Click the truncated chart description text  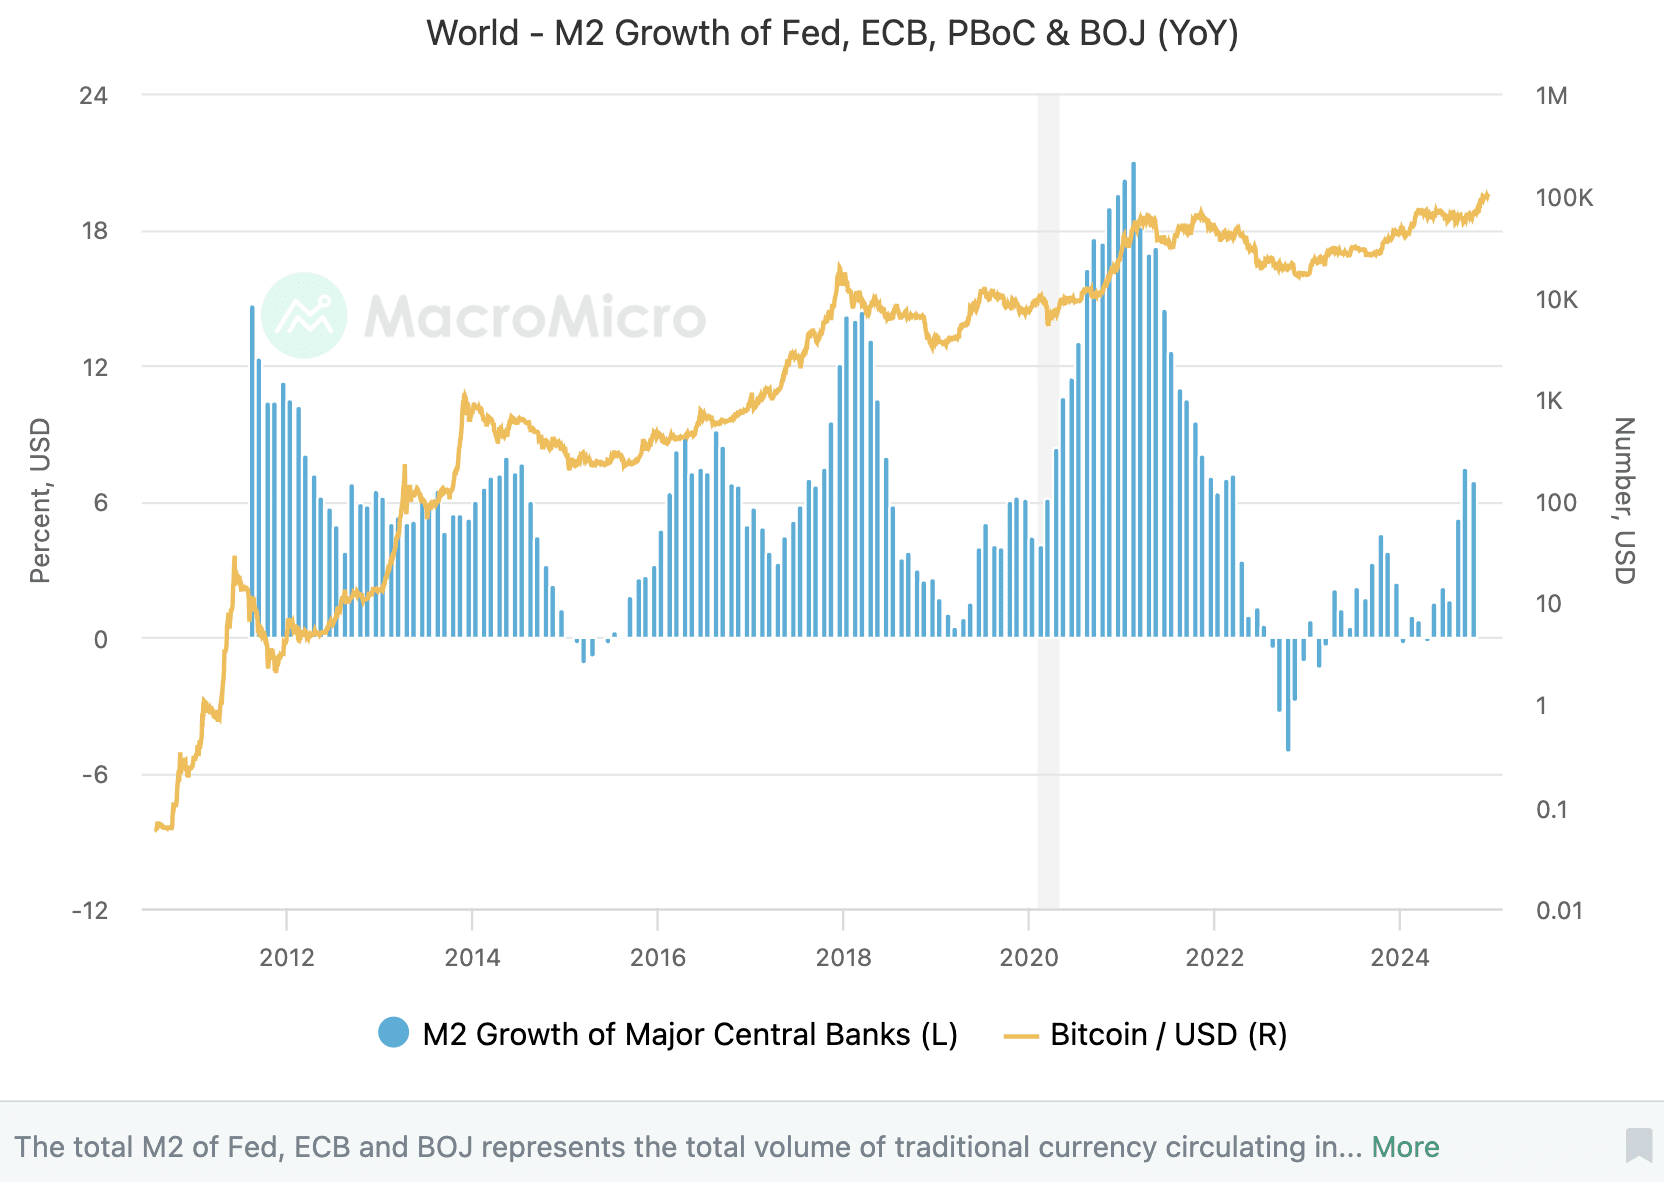[688, 1147]
